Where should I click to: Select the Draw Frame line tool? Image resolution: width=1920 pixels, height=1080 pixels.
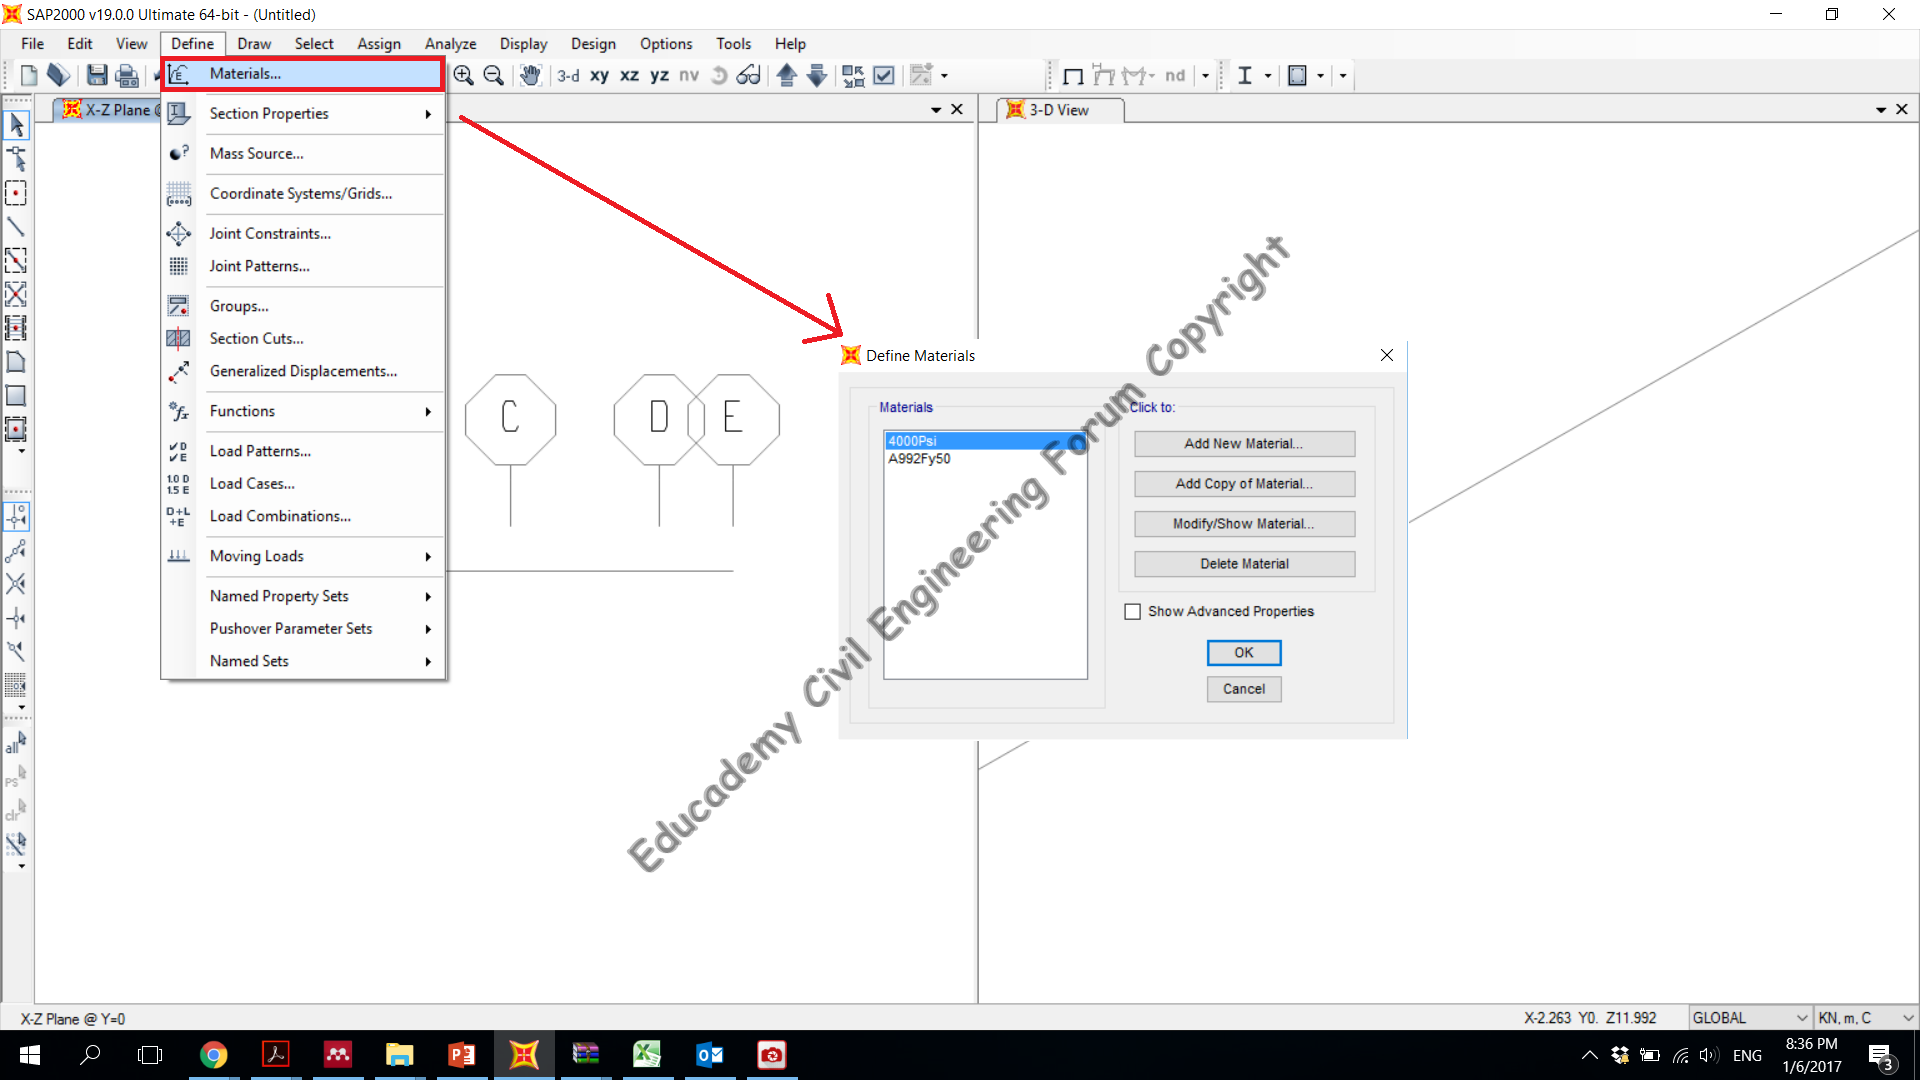[16, 227]
